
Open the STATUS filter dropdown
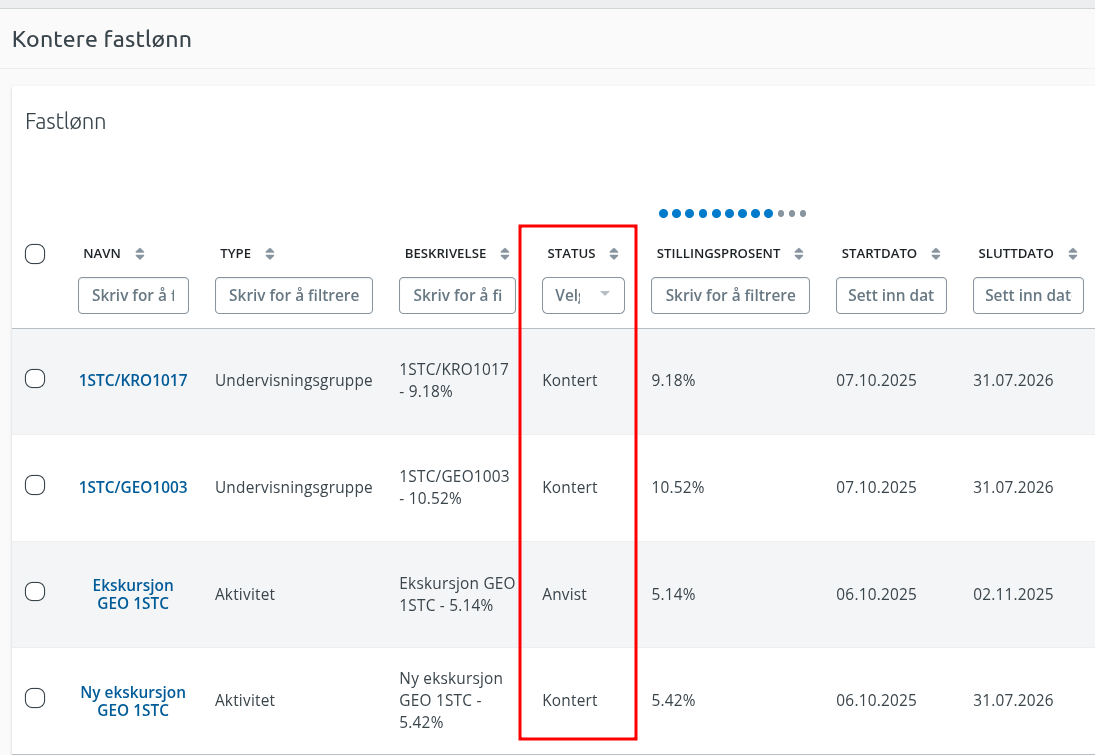583,295
